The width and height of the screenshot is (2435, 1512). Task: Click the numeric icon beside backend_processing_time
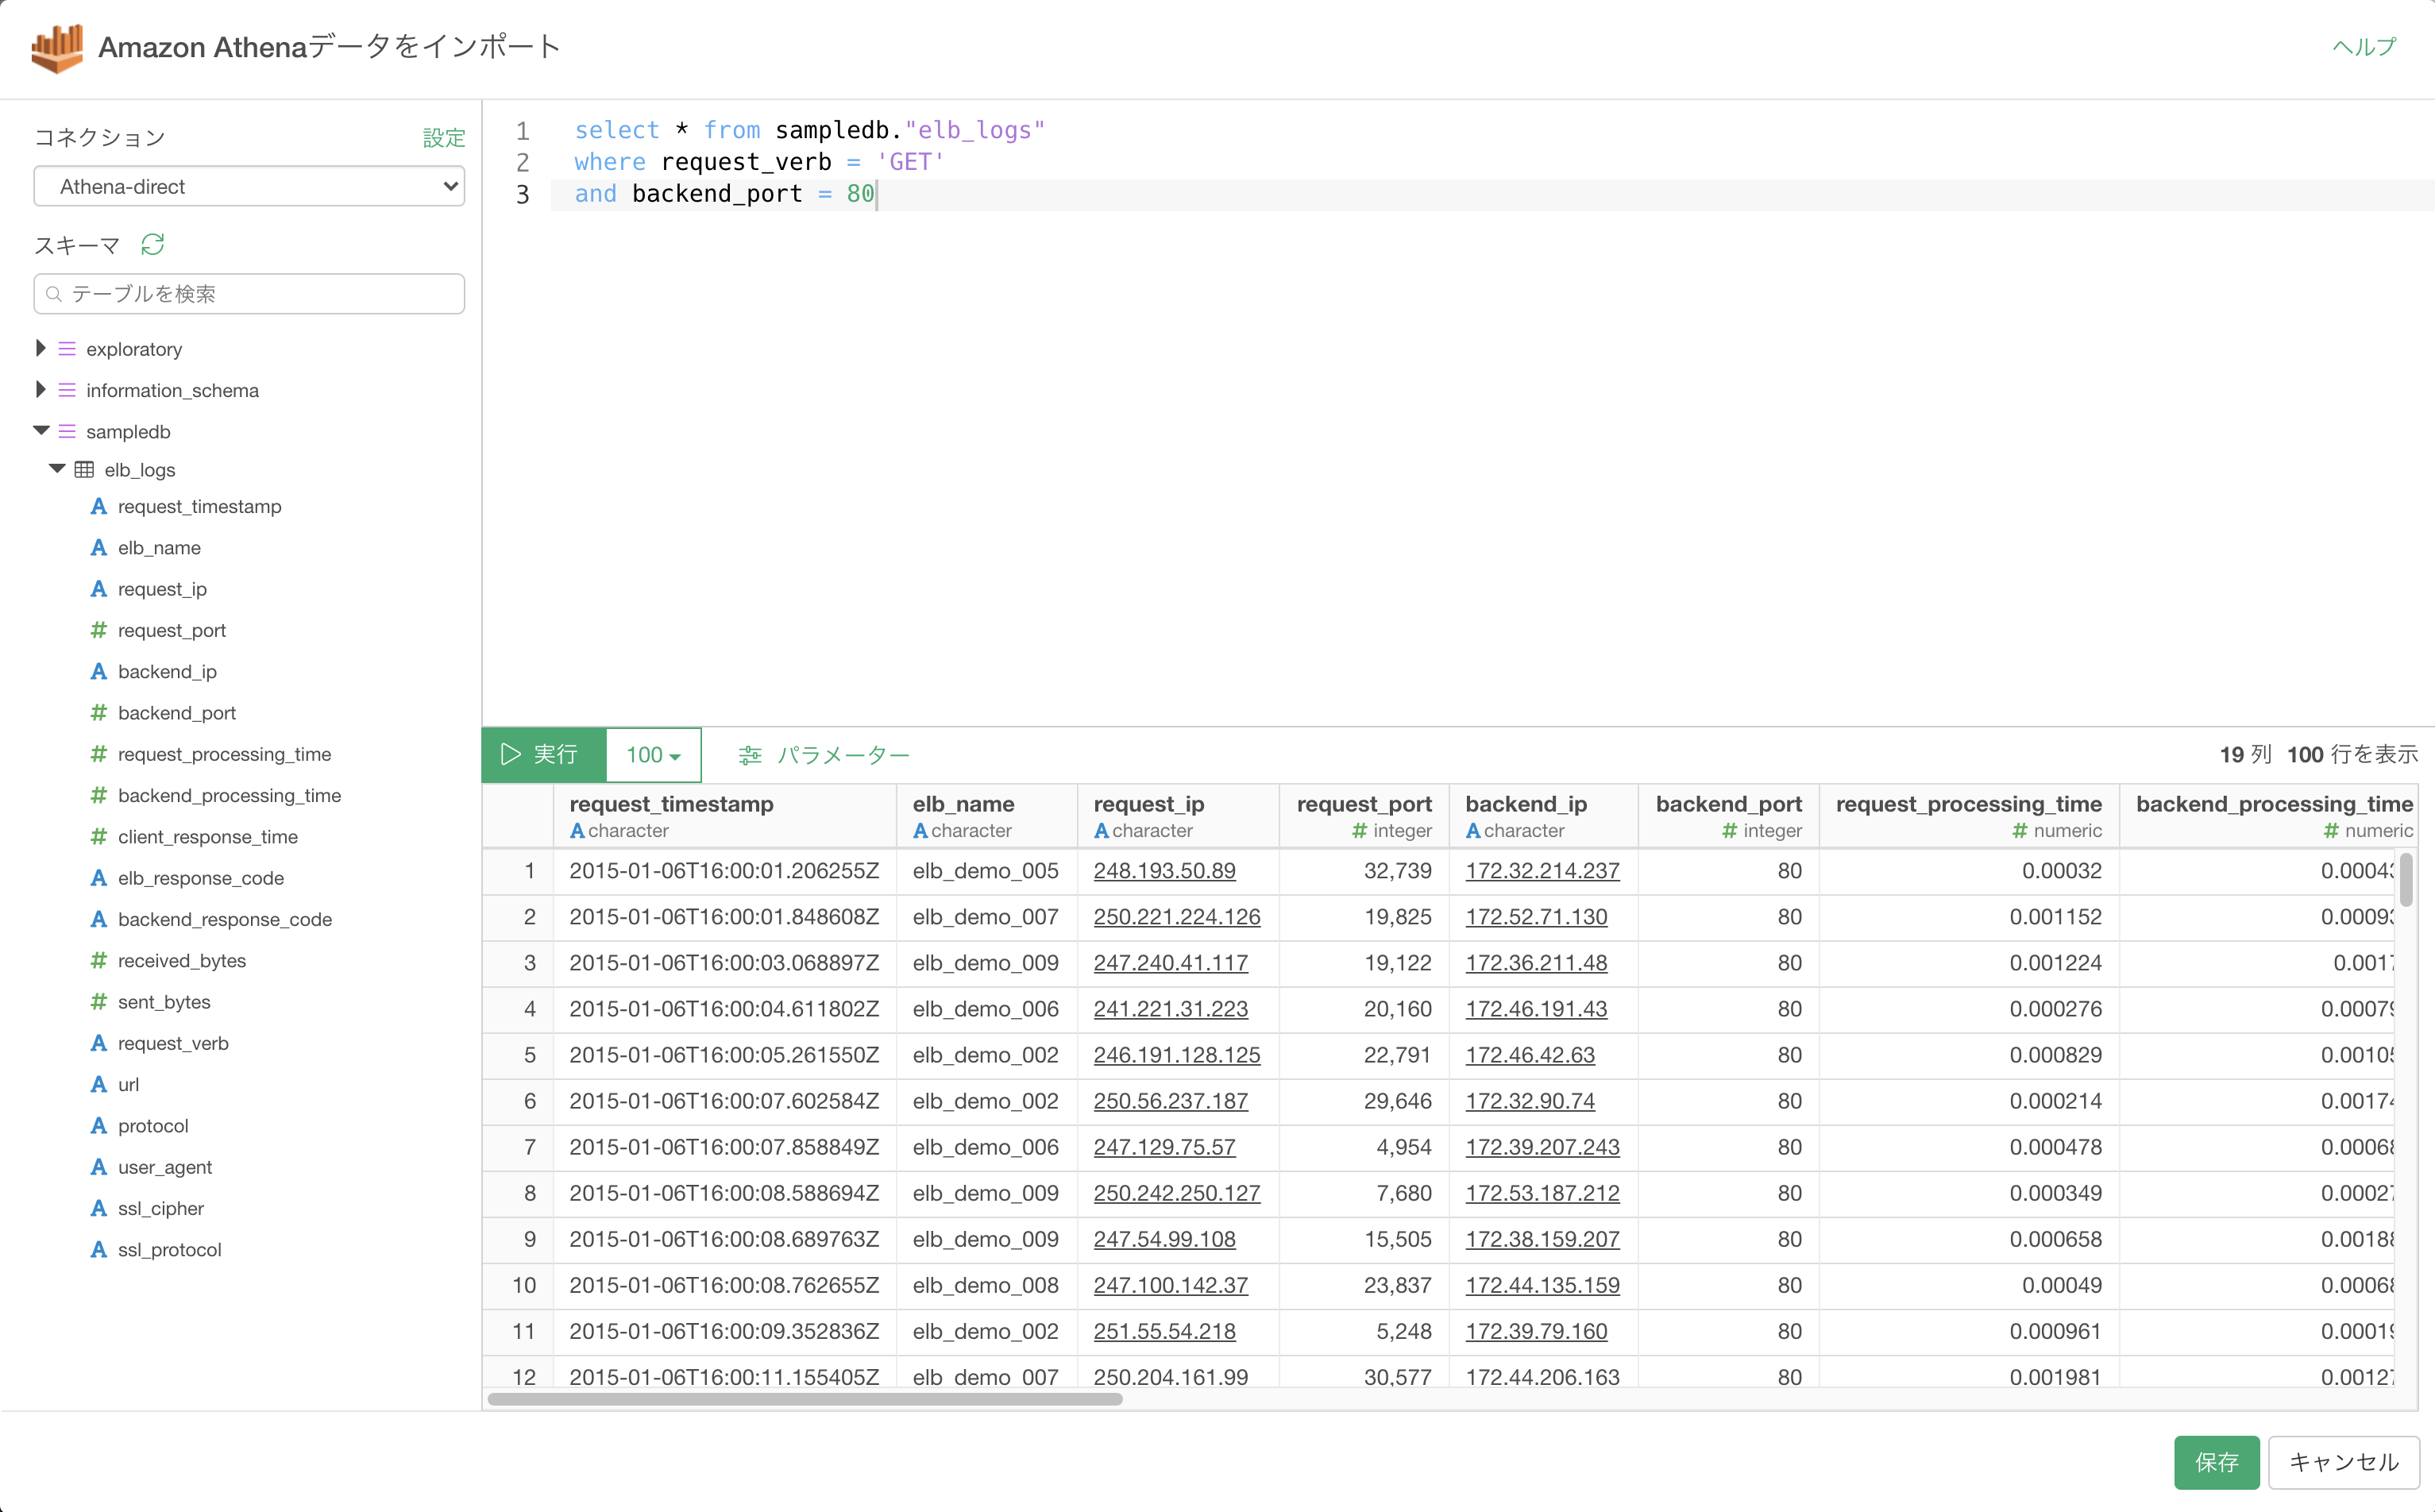tap(98, 796)
